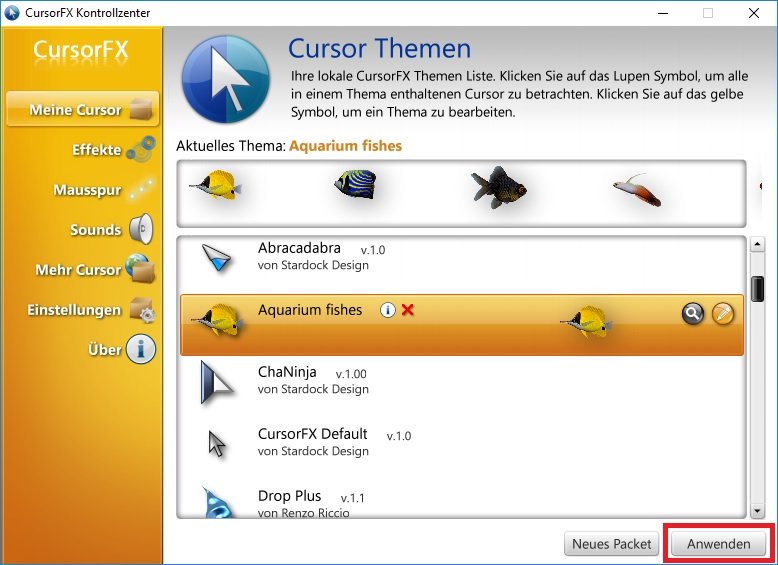The height and width of the screenshot is (565, 778).
Task: Click the current theme name Aquarium fishes
Action: [345, 146]
